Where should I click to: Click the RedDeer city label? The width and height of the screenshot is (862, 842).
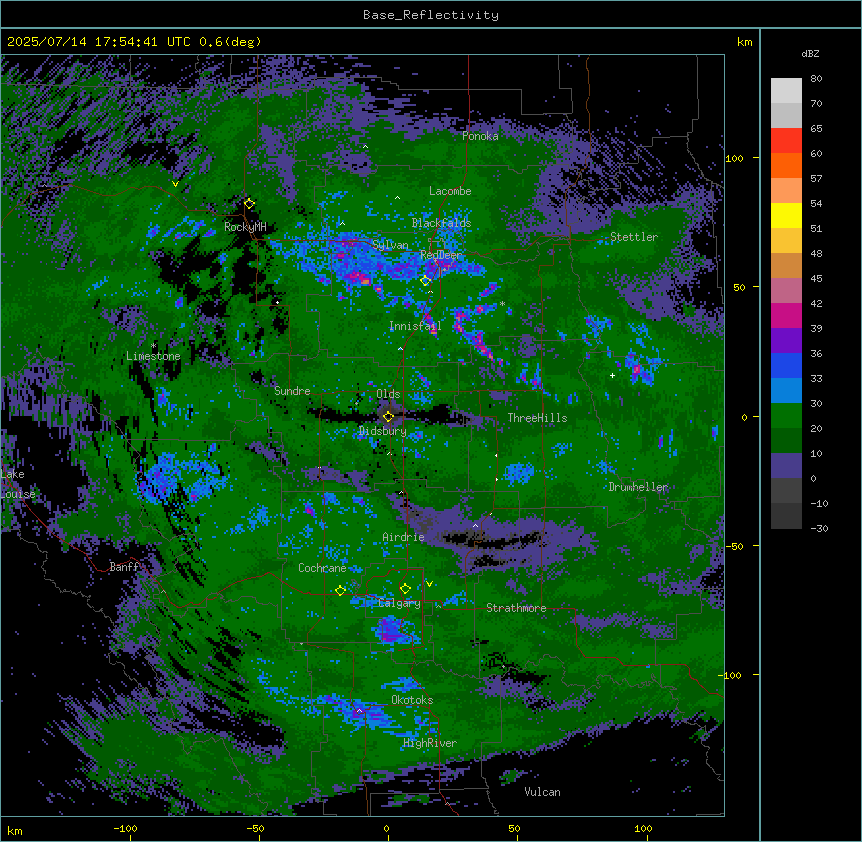pyautogui.click(x=441, y=255)
